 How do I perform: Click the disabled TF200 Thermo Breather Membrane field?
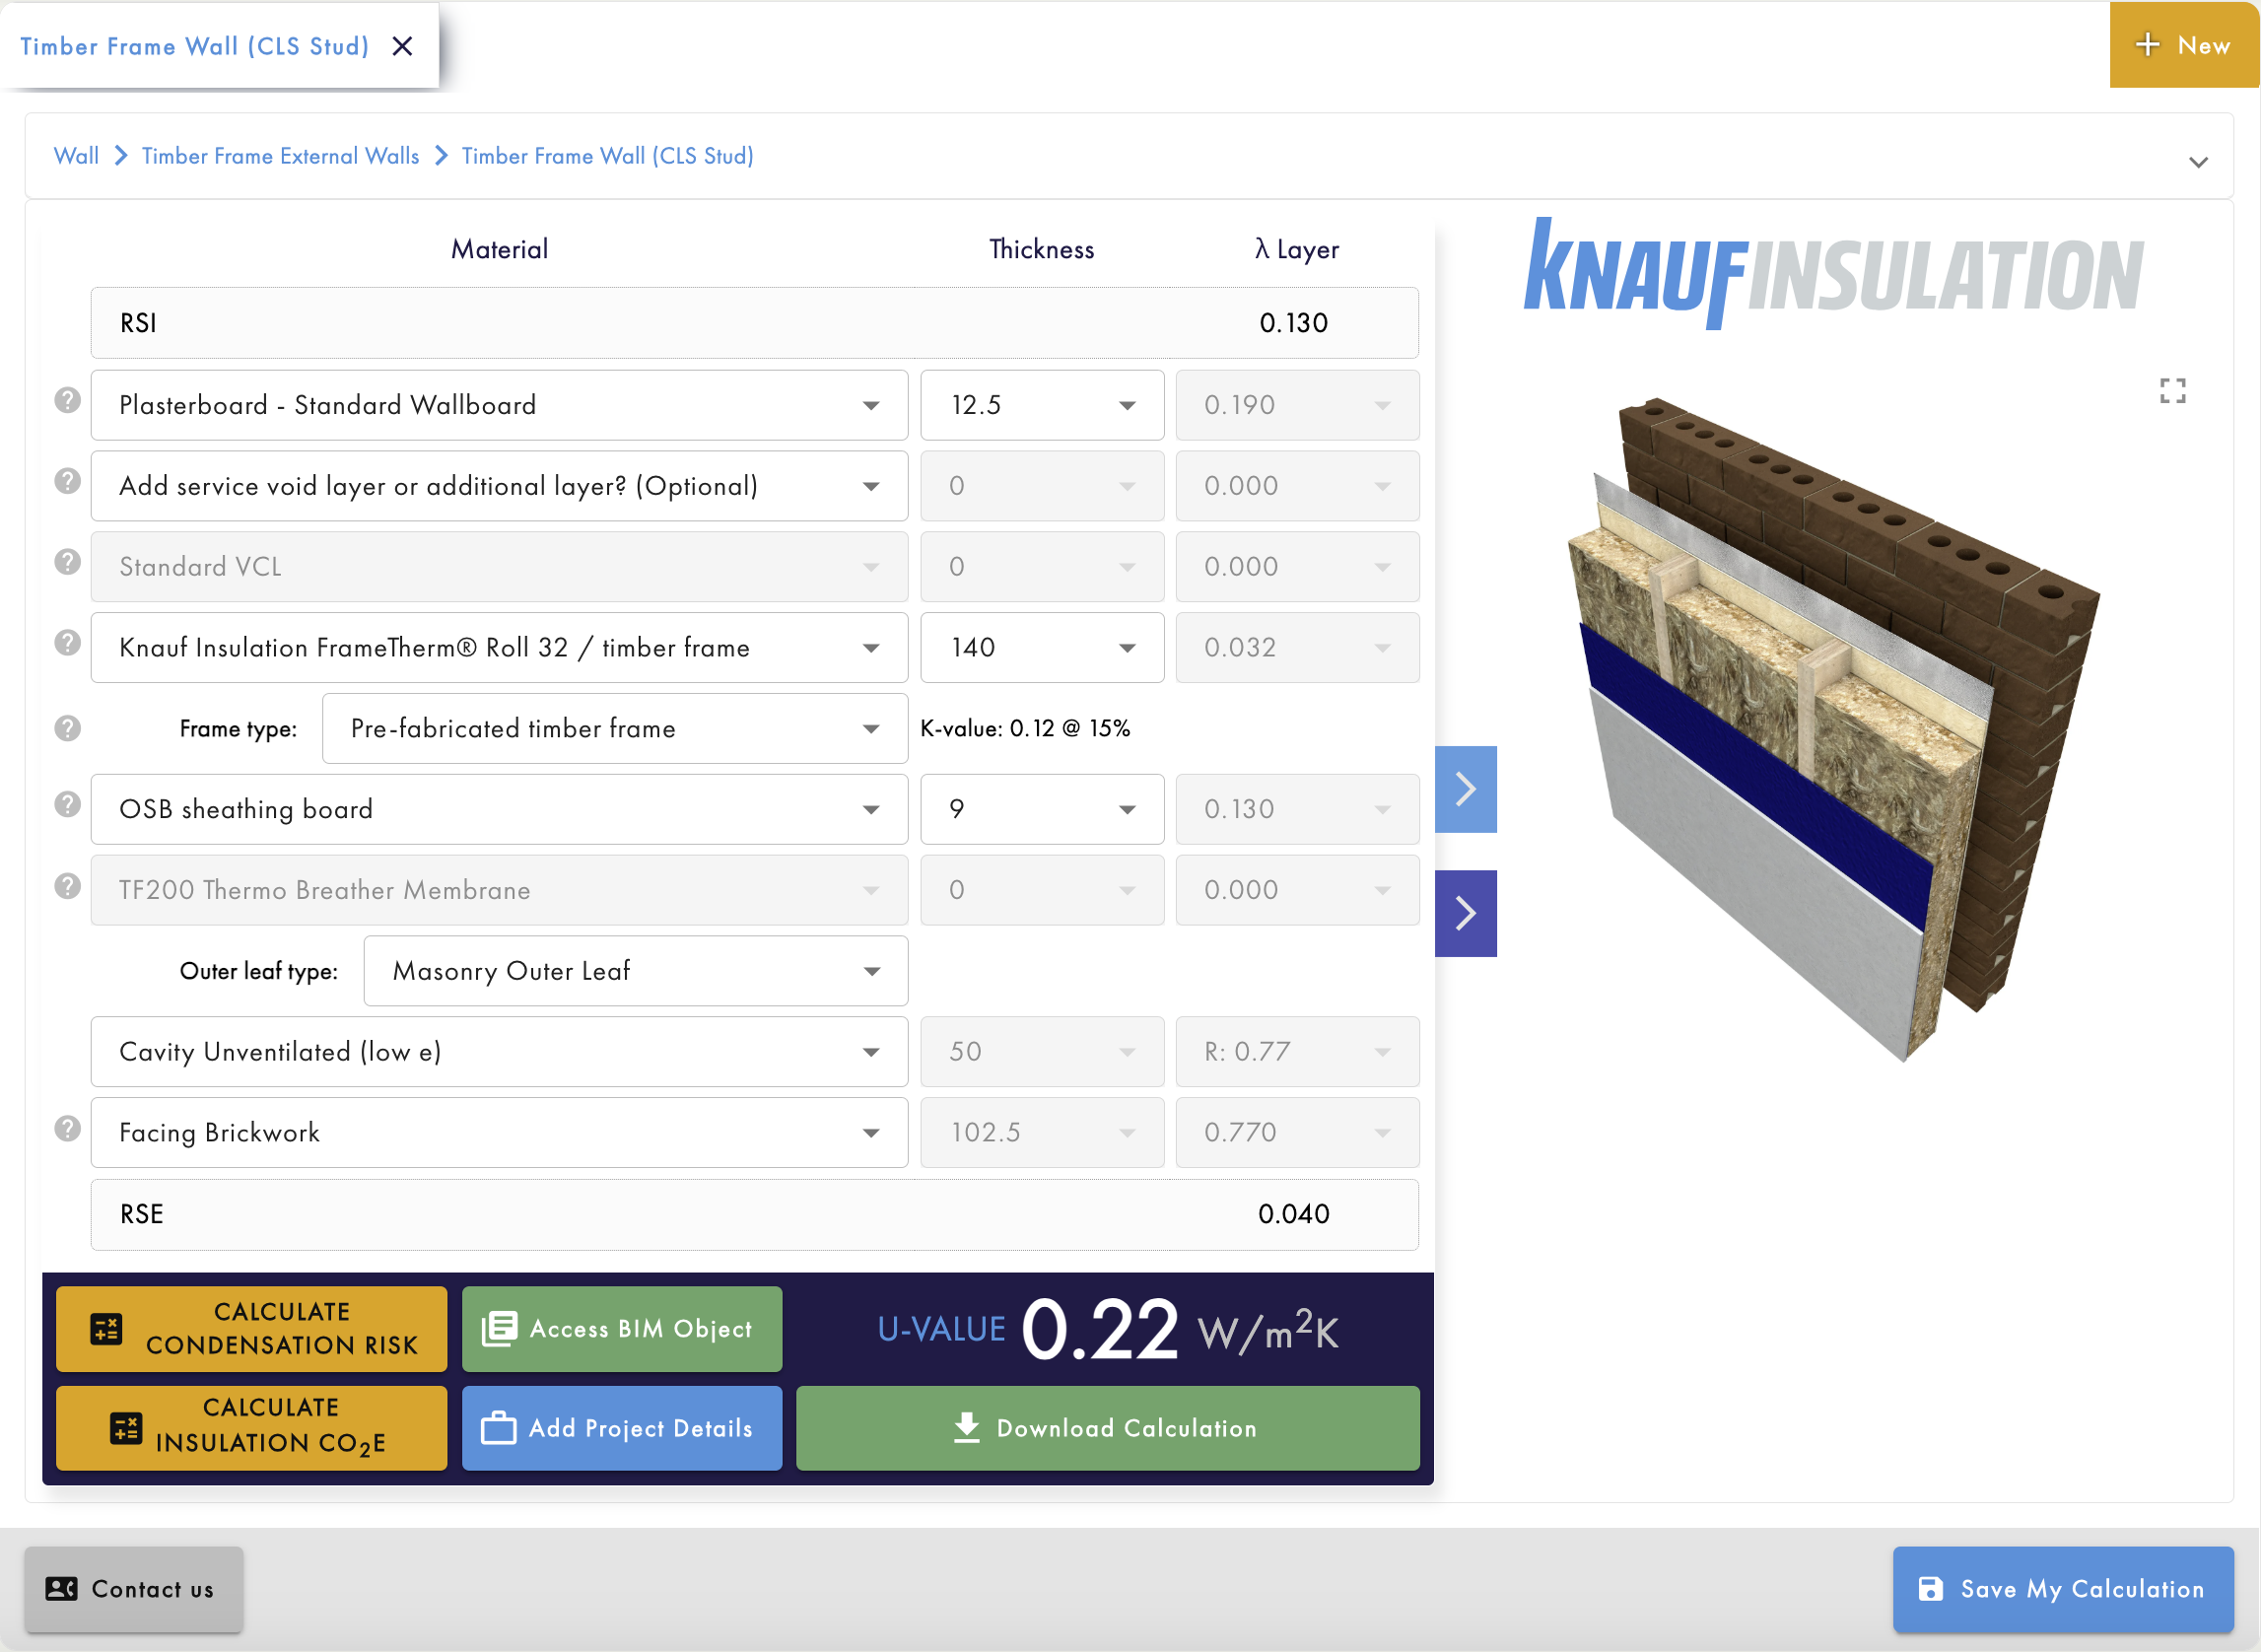coord(499,891)
